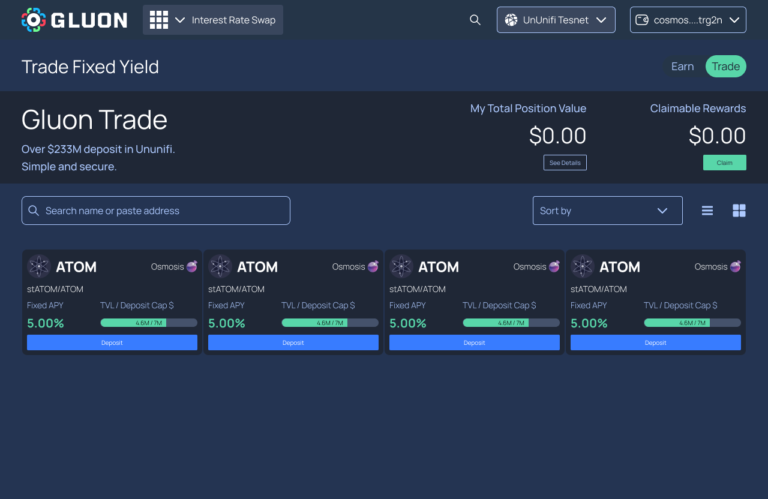Click the ATOM token icon in the first card

point(39,266)
